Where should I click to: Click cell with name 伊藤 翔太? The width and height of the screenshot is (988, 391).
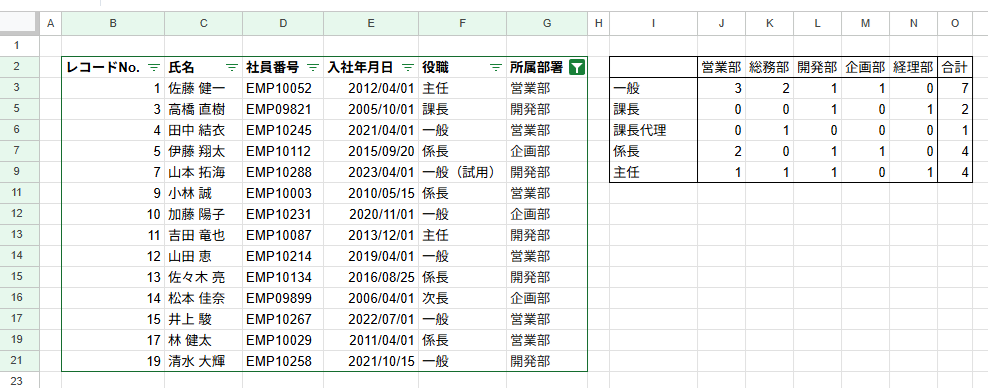(x=204, y=151)
